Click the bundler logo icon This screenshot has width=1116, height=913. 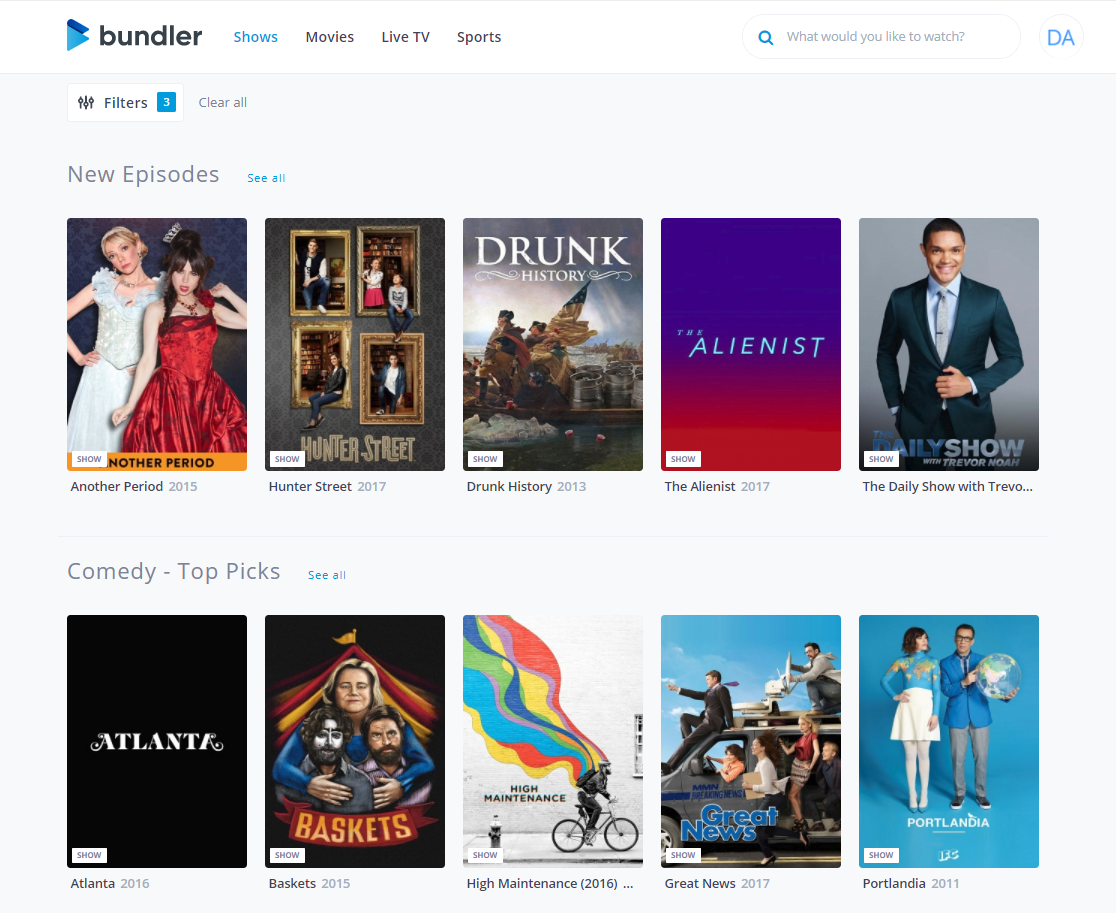point(78,35)
